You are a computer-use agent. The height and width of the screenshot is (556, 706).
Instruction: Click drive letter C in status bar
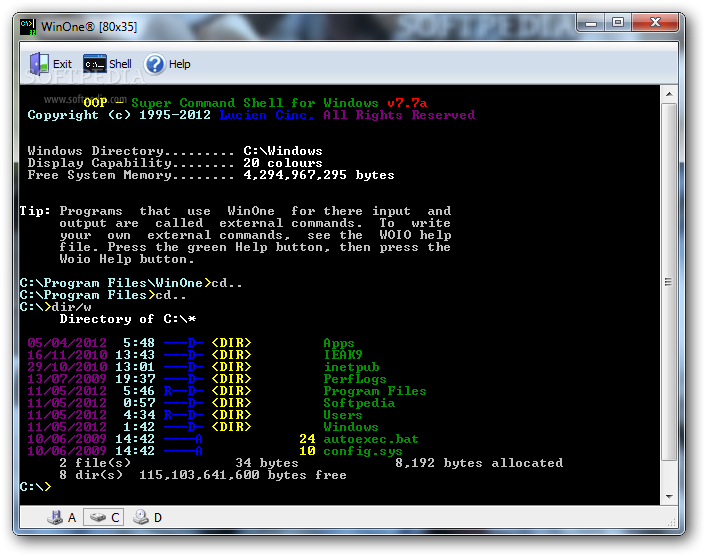(x=115, y=518)
